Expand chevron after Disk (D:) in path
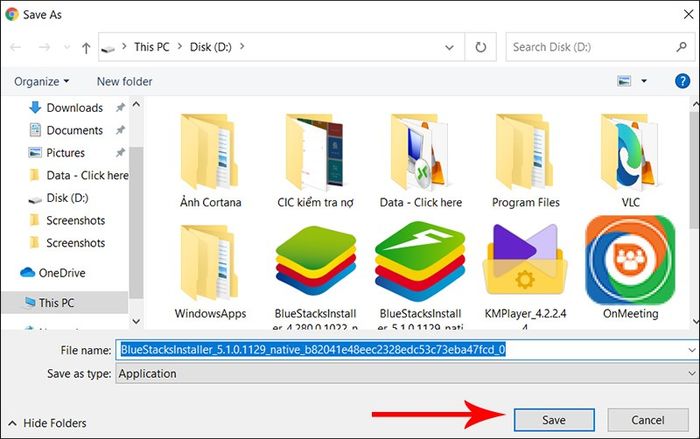 pos(242,46)
